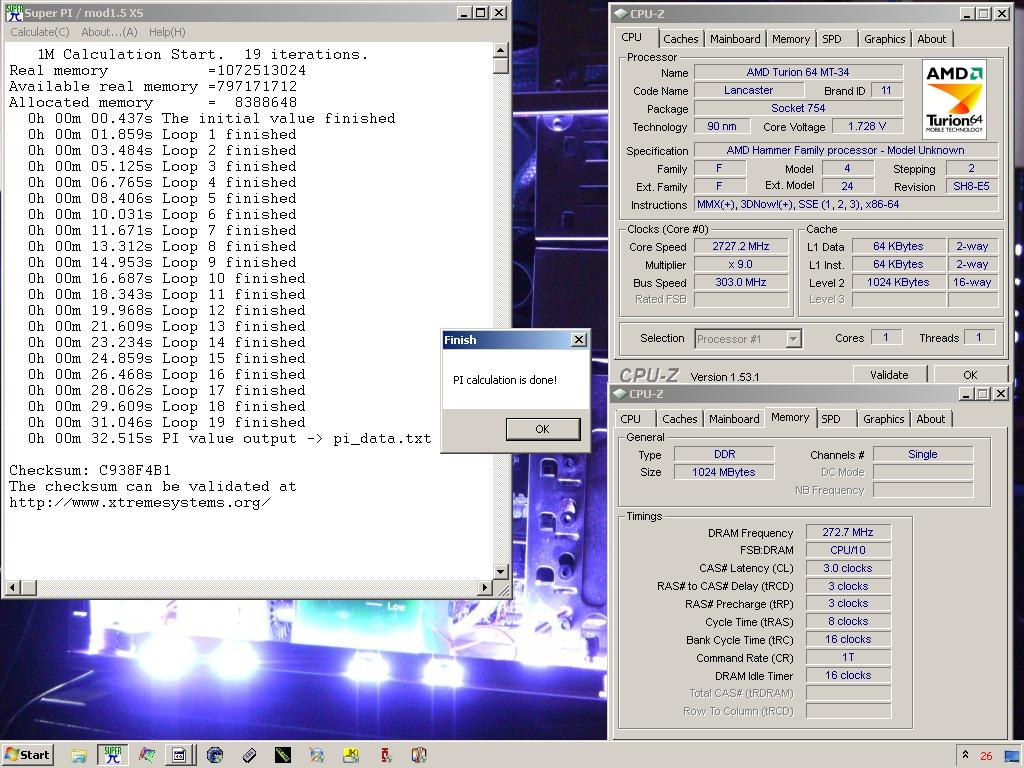Image resolution: width=1024 pixels, height=768 pixels.
Task: Select Caches tab in top CPU-Z window
Action: click(x=680, y=39)
